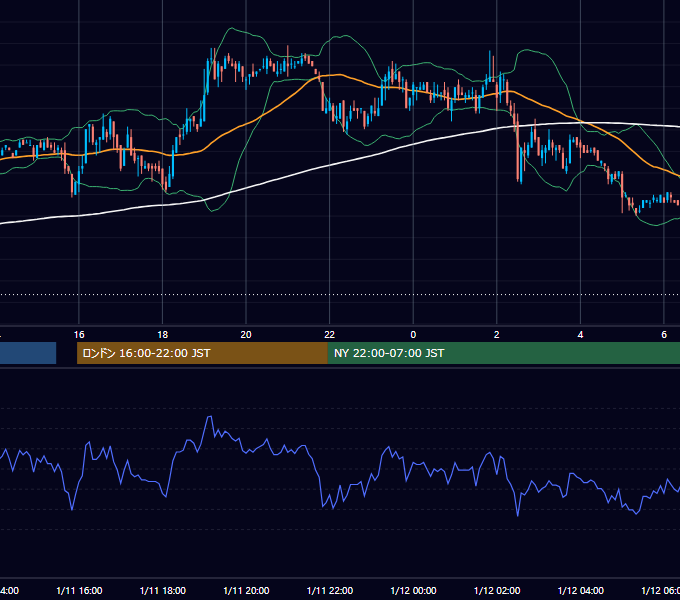Click the 6 hour label on upper axis
680x600 pixels.
pyautogui.click(x=664, y=335)
